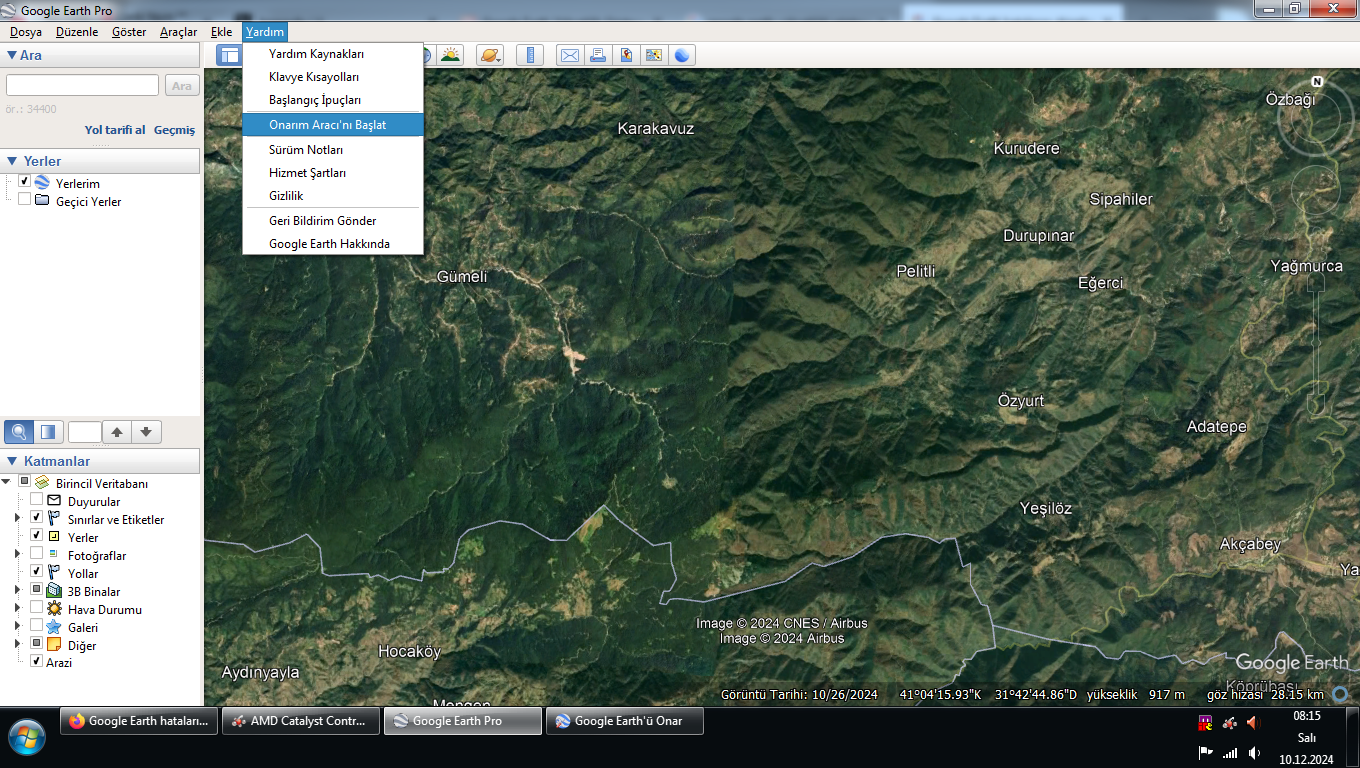
Task: Select Onarım Aracı'nı Başlat menu entry
Action: coord(333,125)
